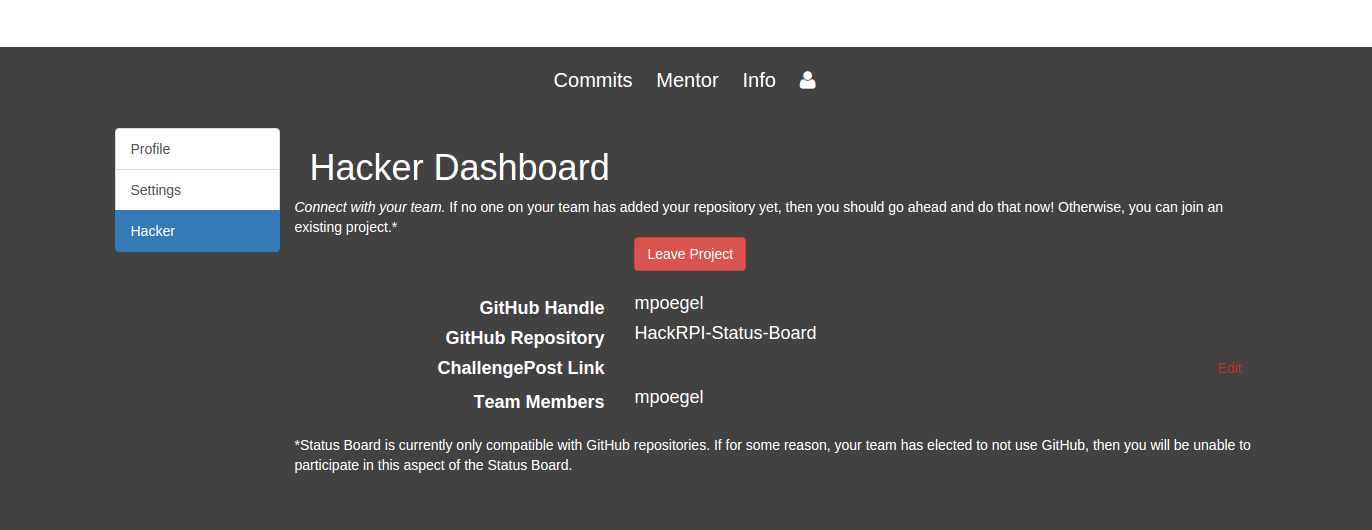Open the user account icon in navbar

[807, 81]
